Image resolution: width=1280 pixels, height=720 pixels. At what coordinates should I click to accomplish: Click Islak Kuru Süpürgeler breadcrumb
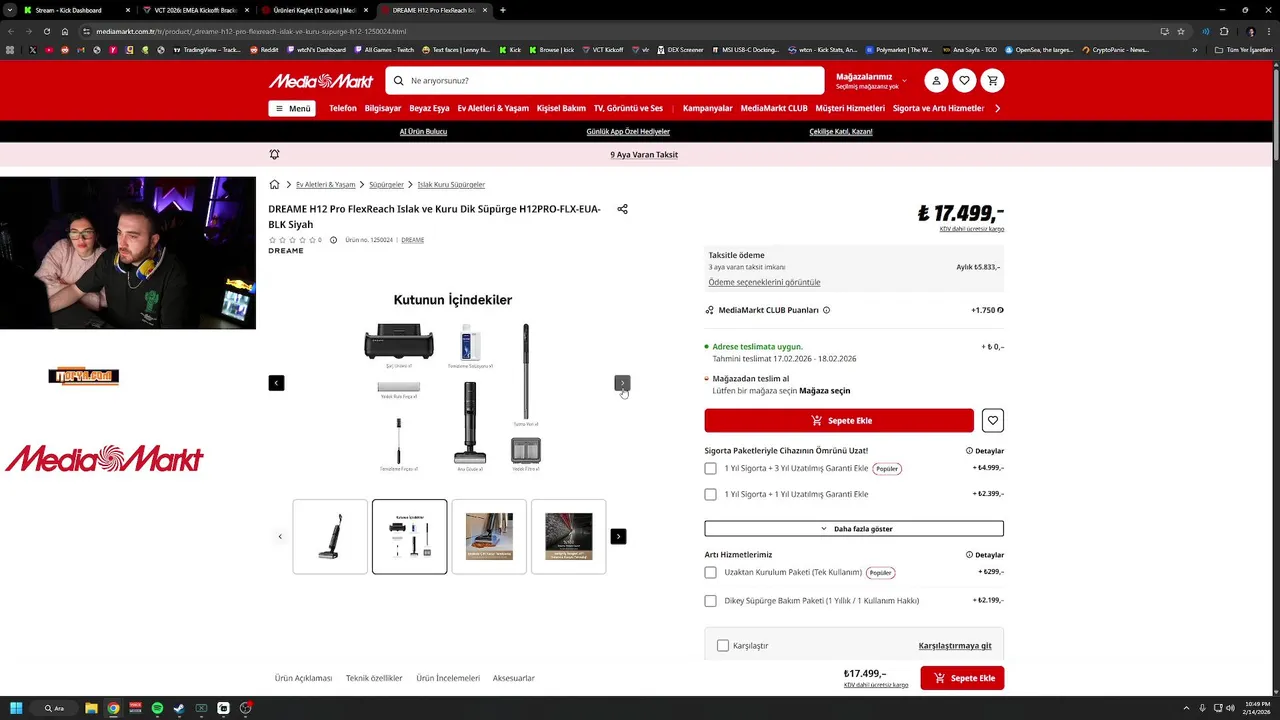click(x=451, y=185)
